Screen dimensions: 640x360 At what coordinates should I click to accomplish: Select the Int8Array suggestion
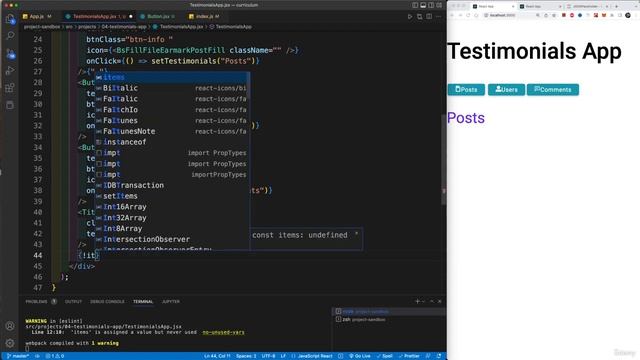[172, 229]
